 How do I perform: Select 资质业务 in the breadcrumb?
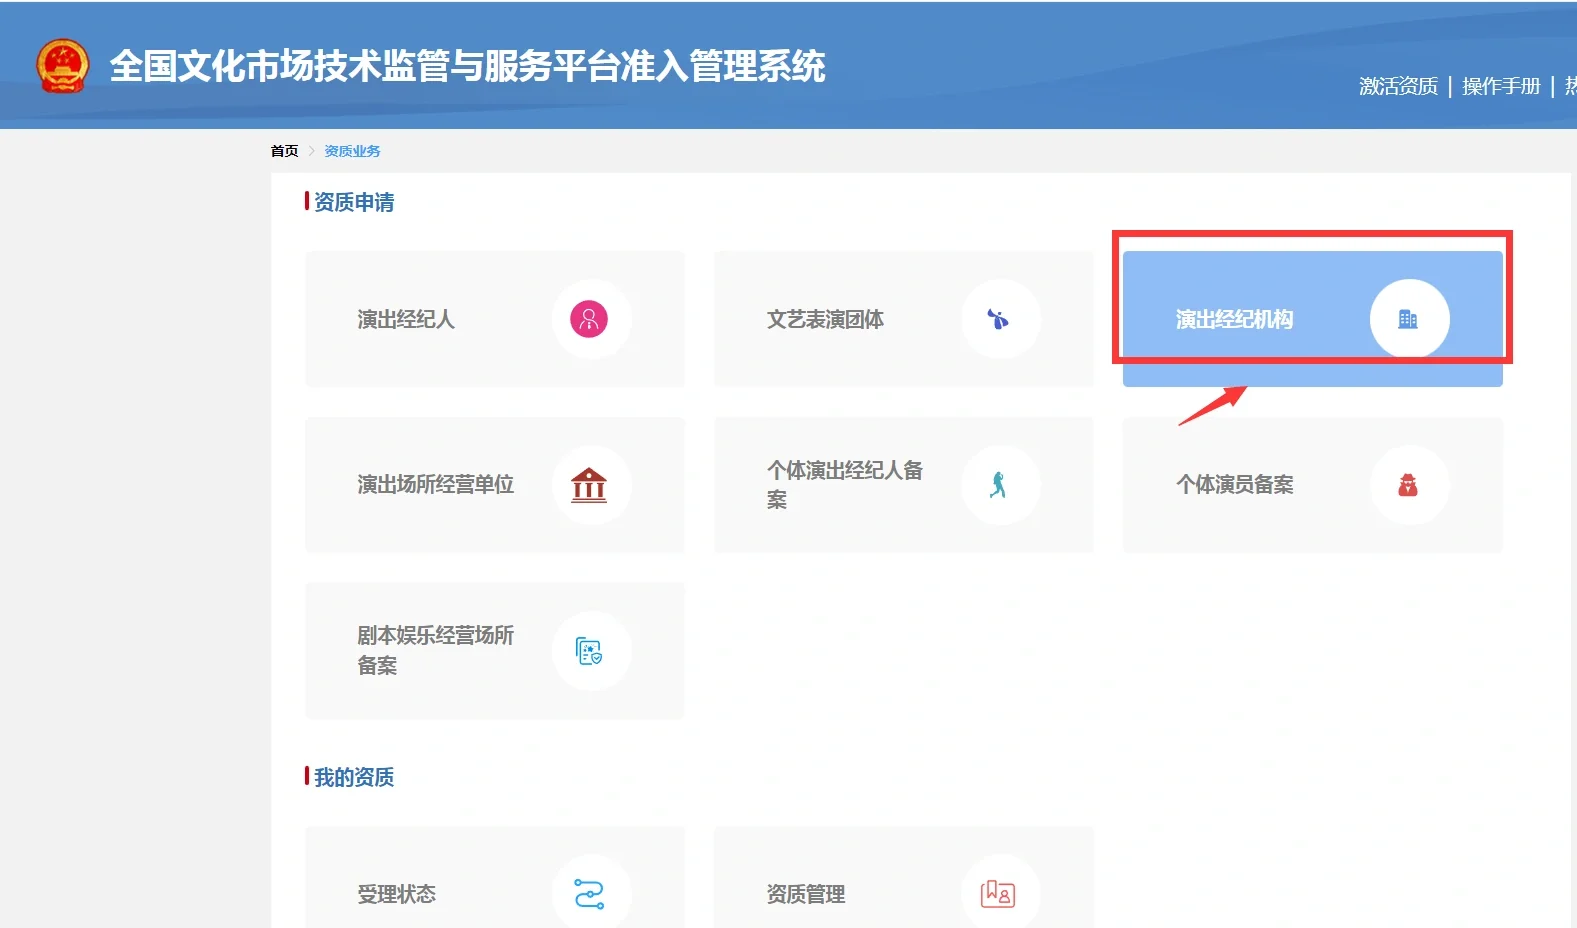click(352, 151)
